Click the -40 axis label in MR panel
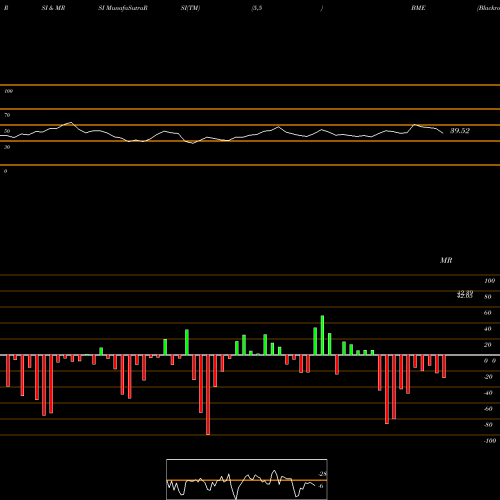The height and width of the screenshot is (500, 500). point(488,393)
